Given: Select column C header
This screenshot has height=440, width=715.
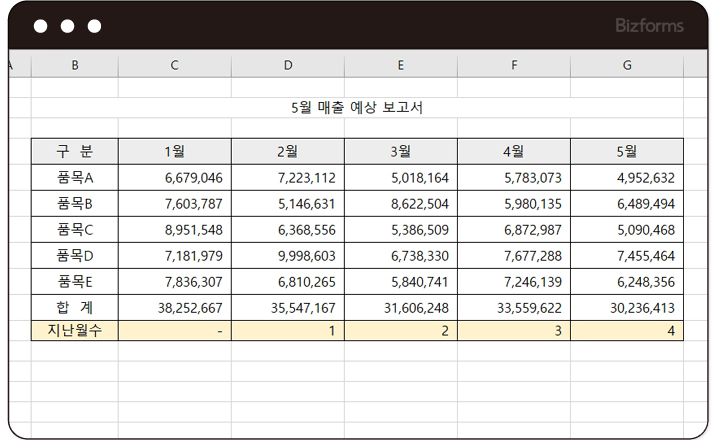Looking at the screenshot, I should coord(175,65).
